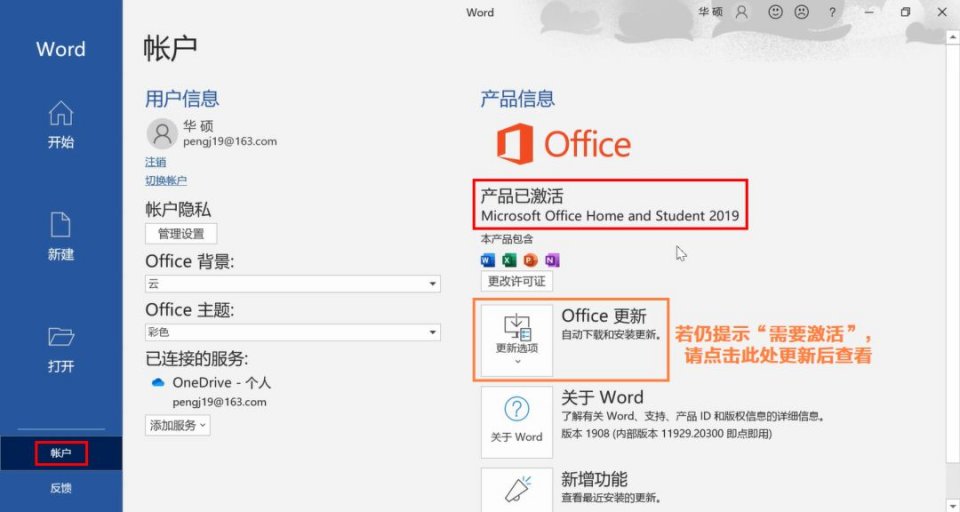This screenshot has height=512, width=960.
Task: Open the 更新选项 dropdown button
Action: pos(517,340)
